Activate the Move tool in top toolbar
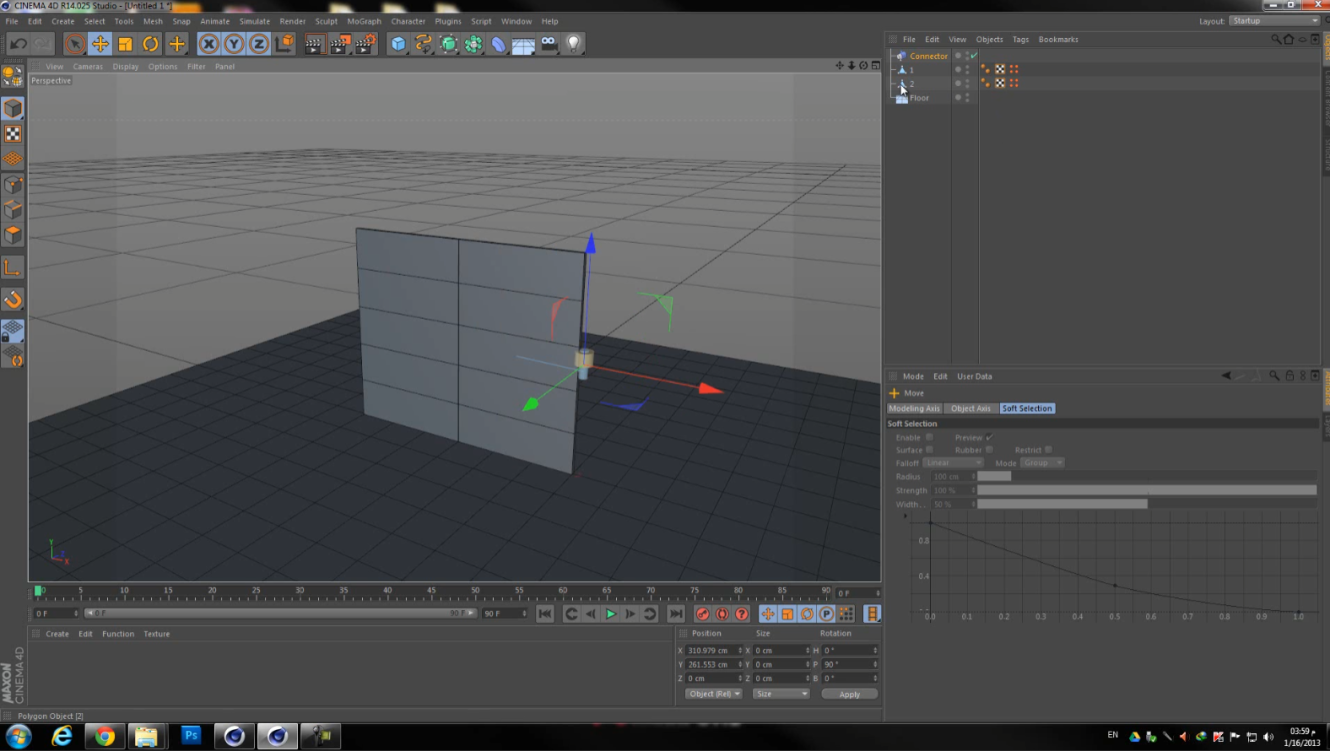 [100, 44]
